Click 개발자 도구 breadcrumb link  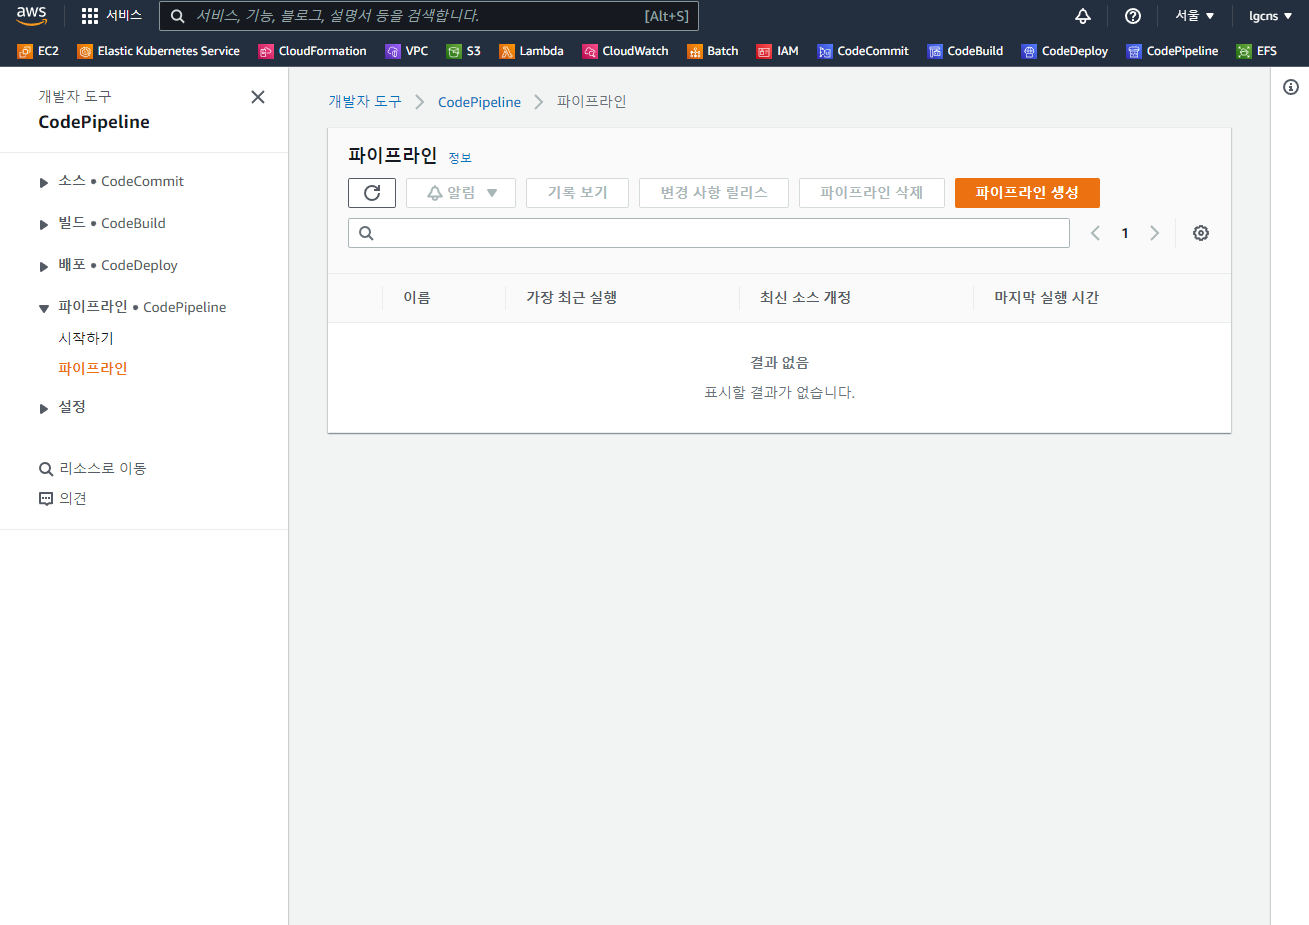[x=365, y=101]
